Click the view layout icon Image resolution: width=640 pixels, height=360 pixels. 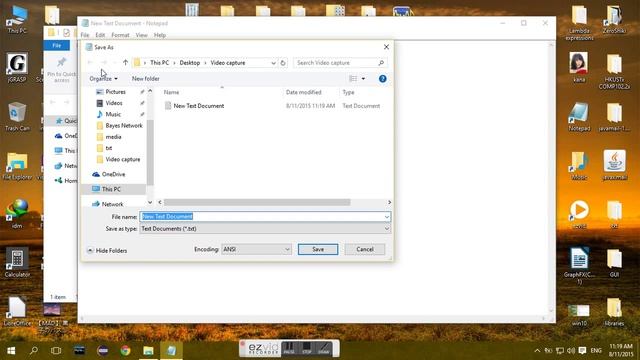coord(353,79)
